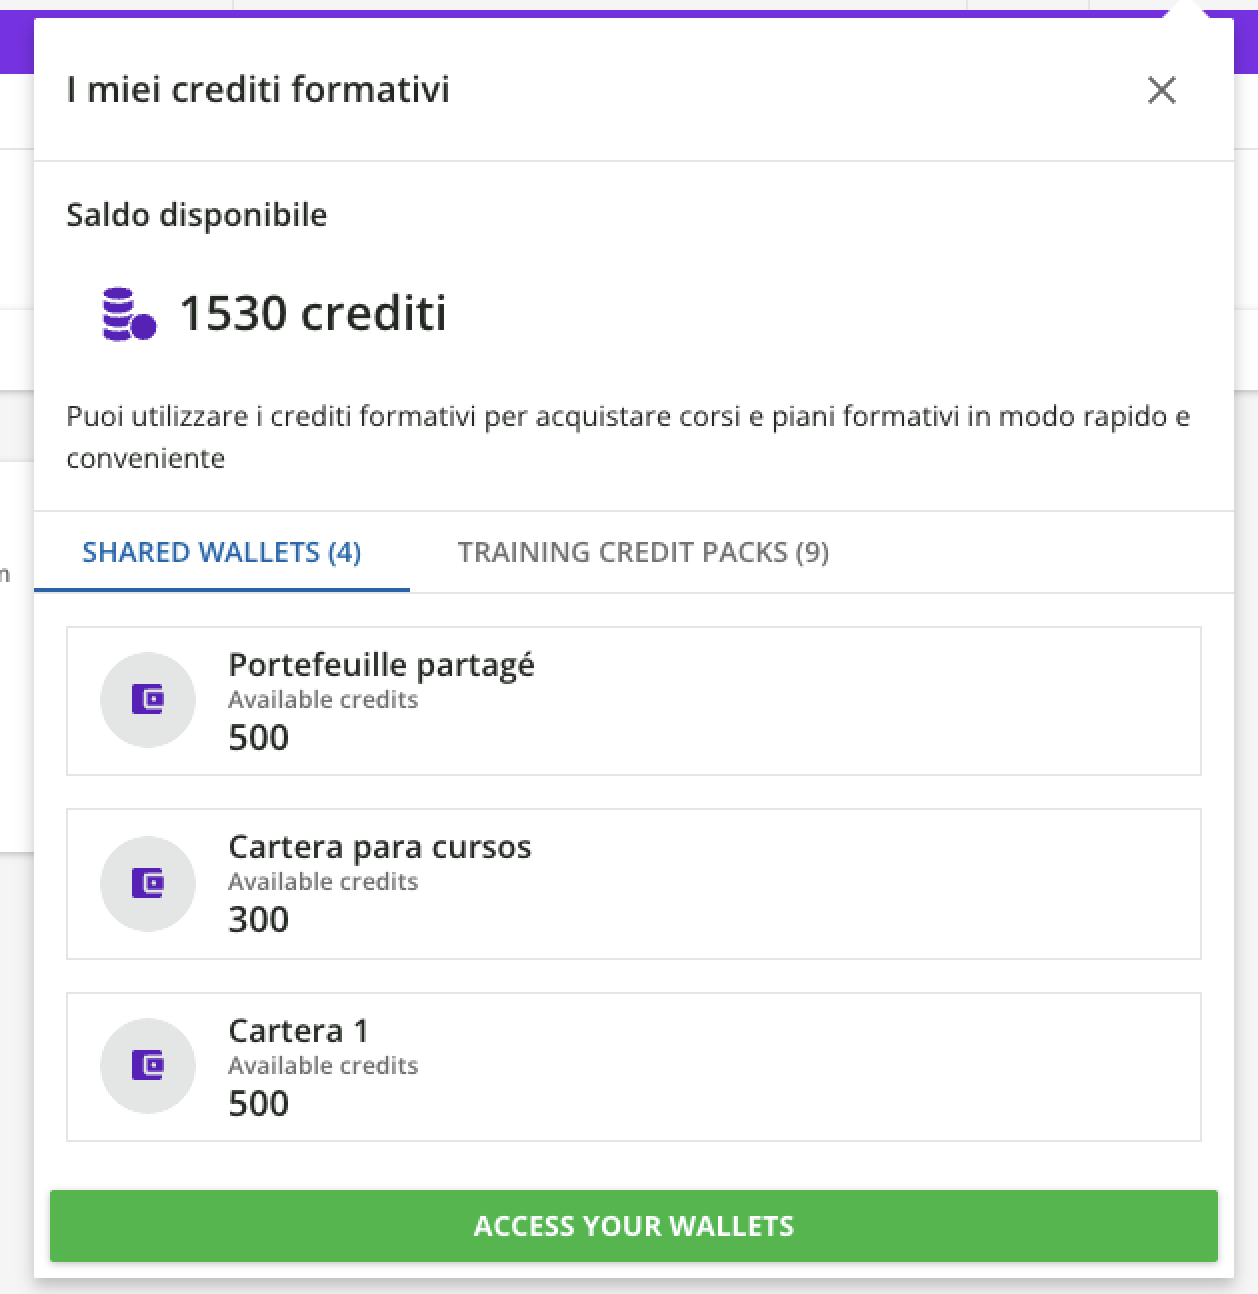Click the Cartera para cursos wallet icon
The image size is (1258, 1294).
[x=148, y=883]
